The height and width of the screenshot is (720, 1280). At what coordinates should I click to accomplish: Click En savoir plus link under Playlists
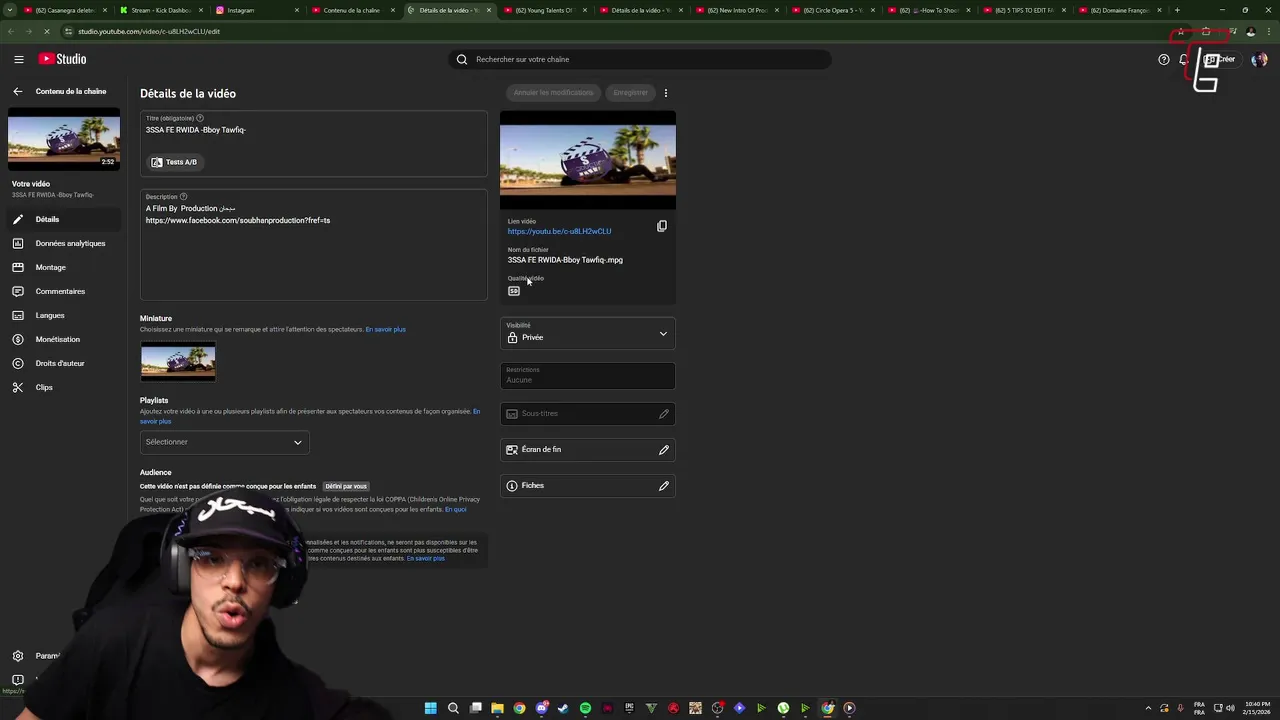[x=311, y=416]
